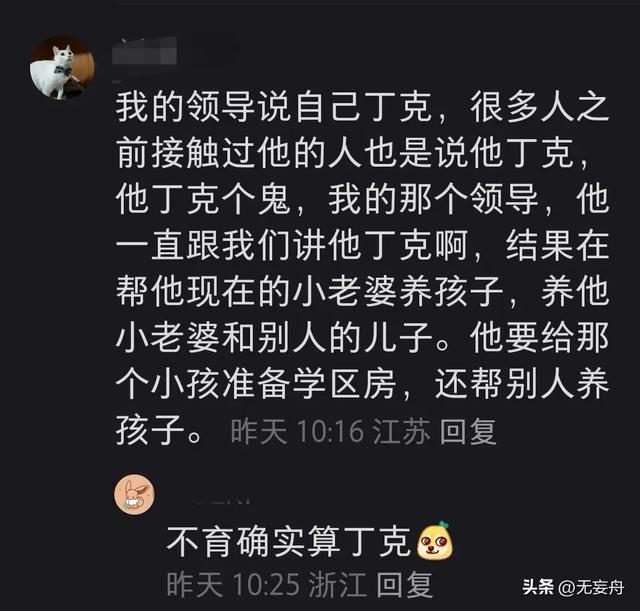Tap the reply text 不育确实算丁克
This screenshot has width=640, height=611.
[x=289, y=542]
